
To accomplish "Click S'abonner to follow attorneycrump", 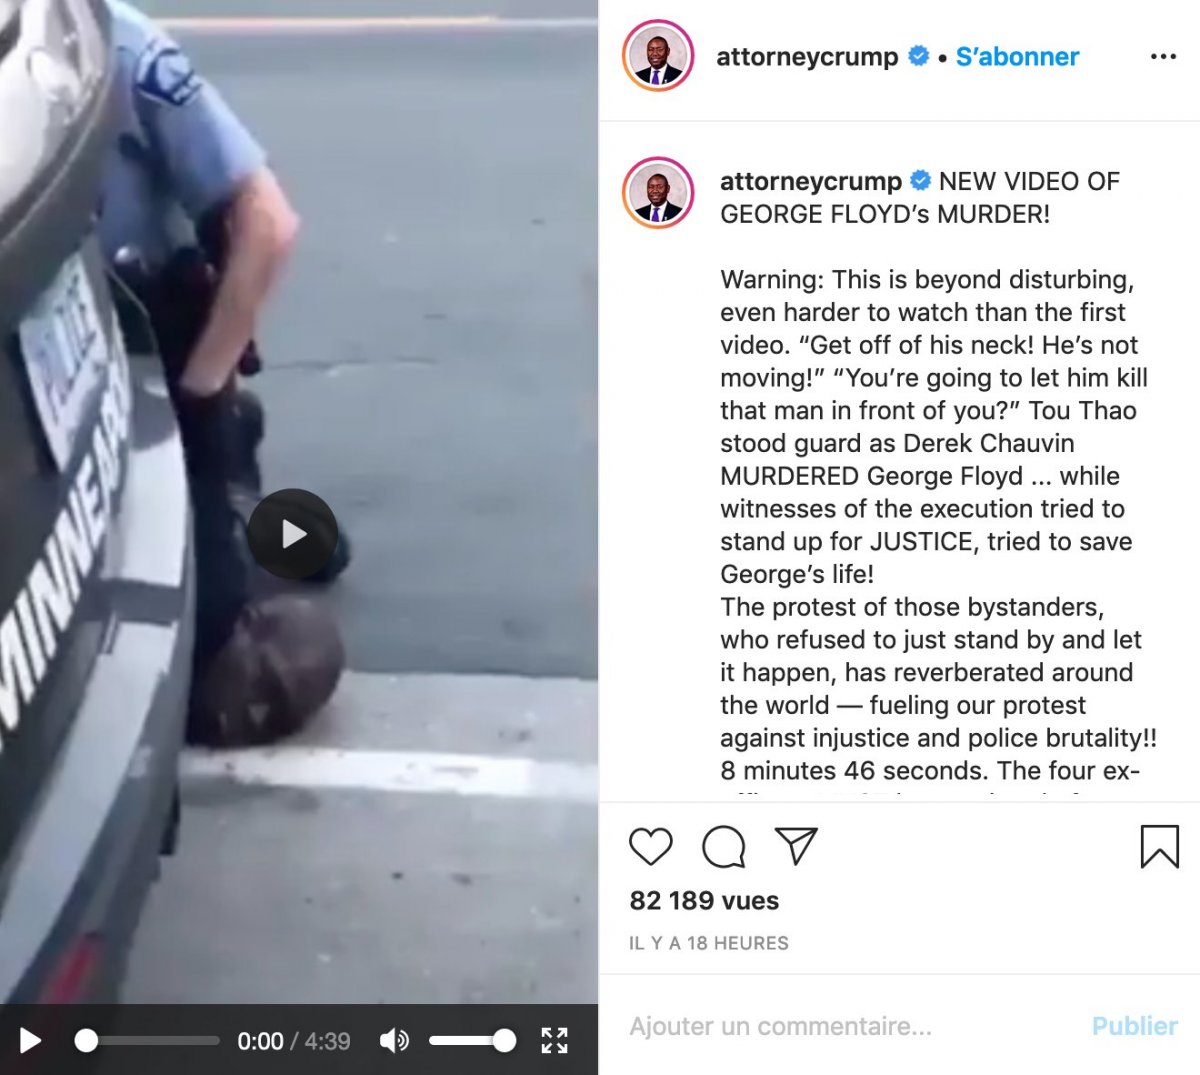I will click(1017, 57).
